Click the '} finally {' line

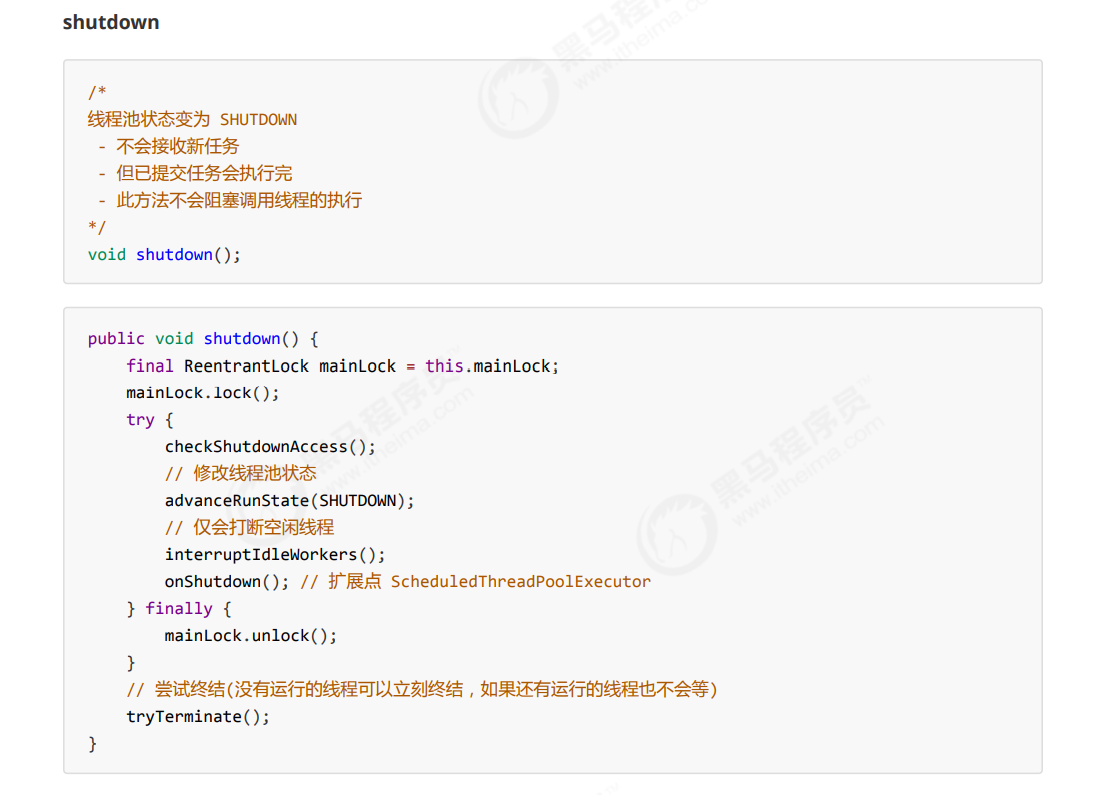point(179,609)
